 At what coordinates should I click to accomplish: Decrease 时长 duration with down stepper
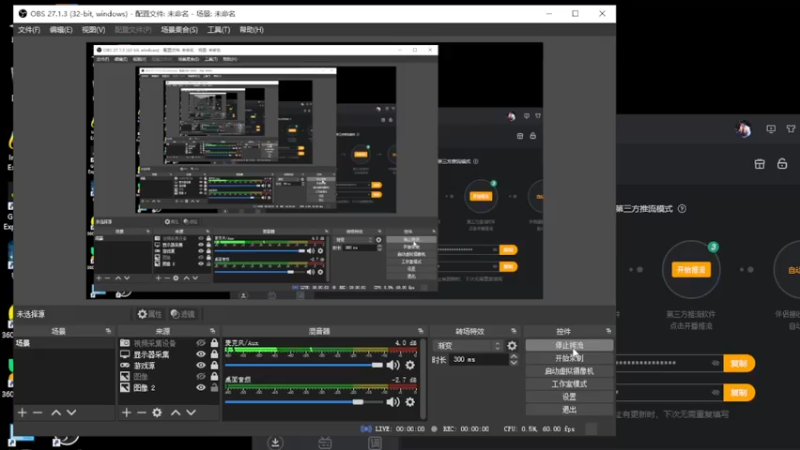[514, 363]
